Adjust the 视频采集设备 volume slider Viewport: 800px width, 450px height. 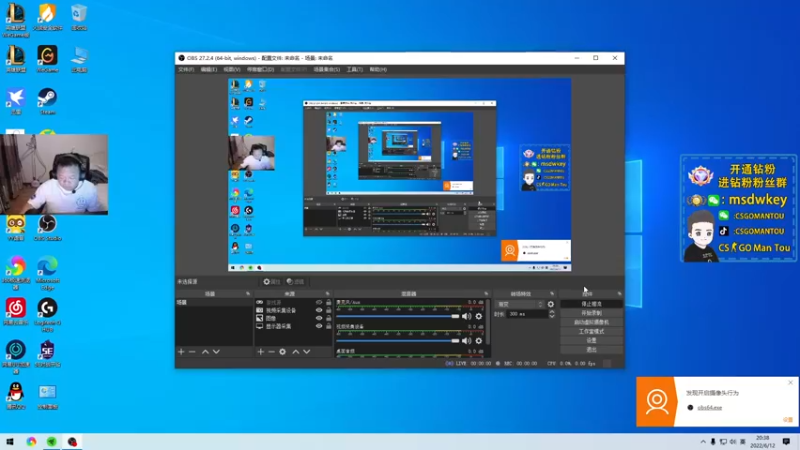398,341
